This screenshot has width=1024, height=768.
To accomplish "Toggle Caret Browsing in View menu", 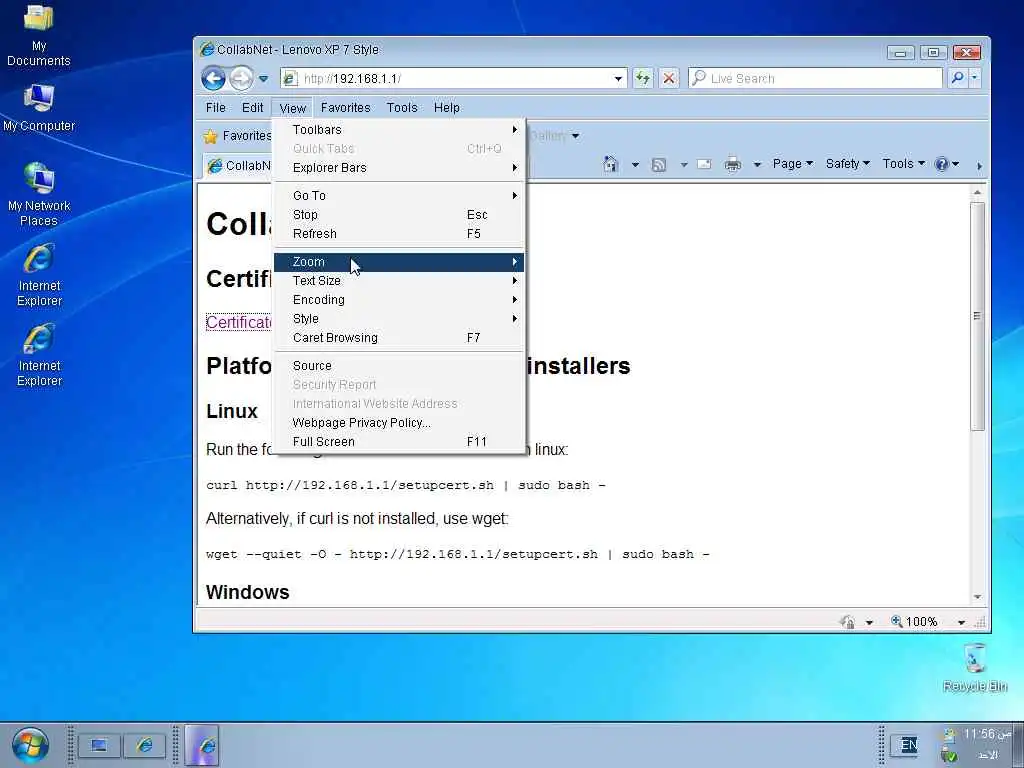I will point(399,338).
